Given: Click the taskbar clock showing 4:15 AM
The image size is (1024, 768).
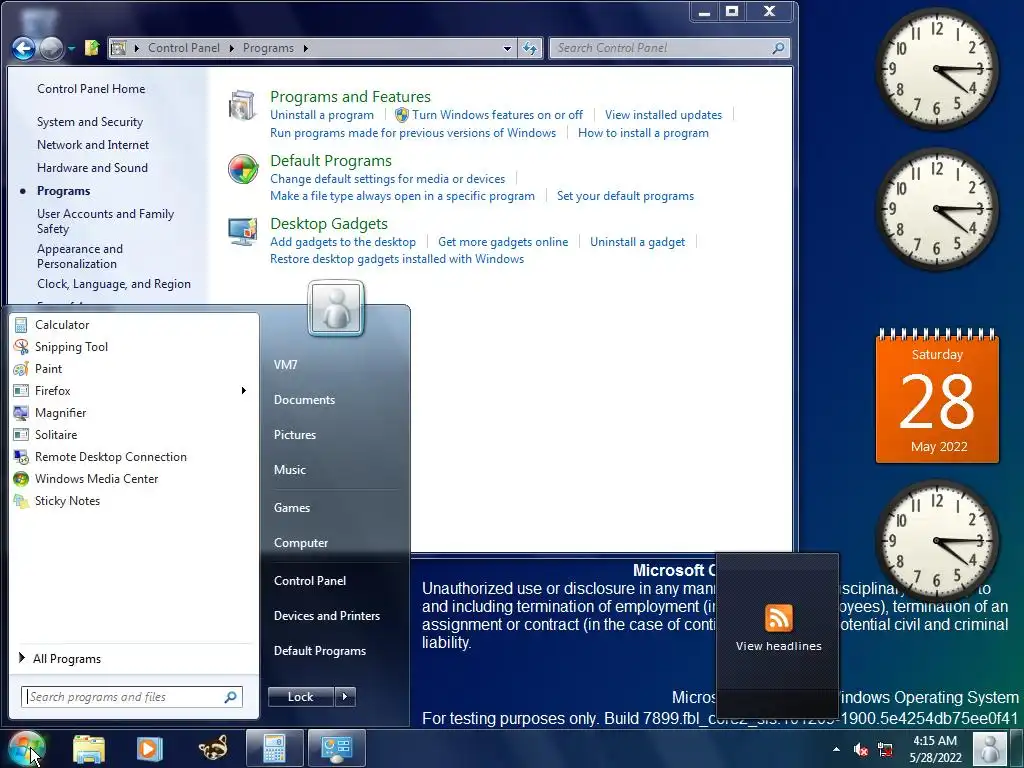Looking at the screenshot, I should tap(935, 749).
